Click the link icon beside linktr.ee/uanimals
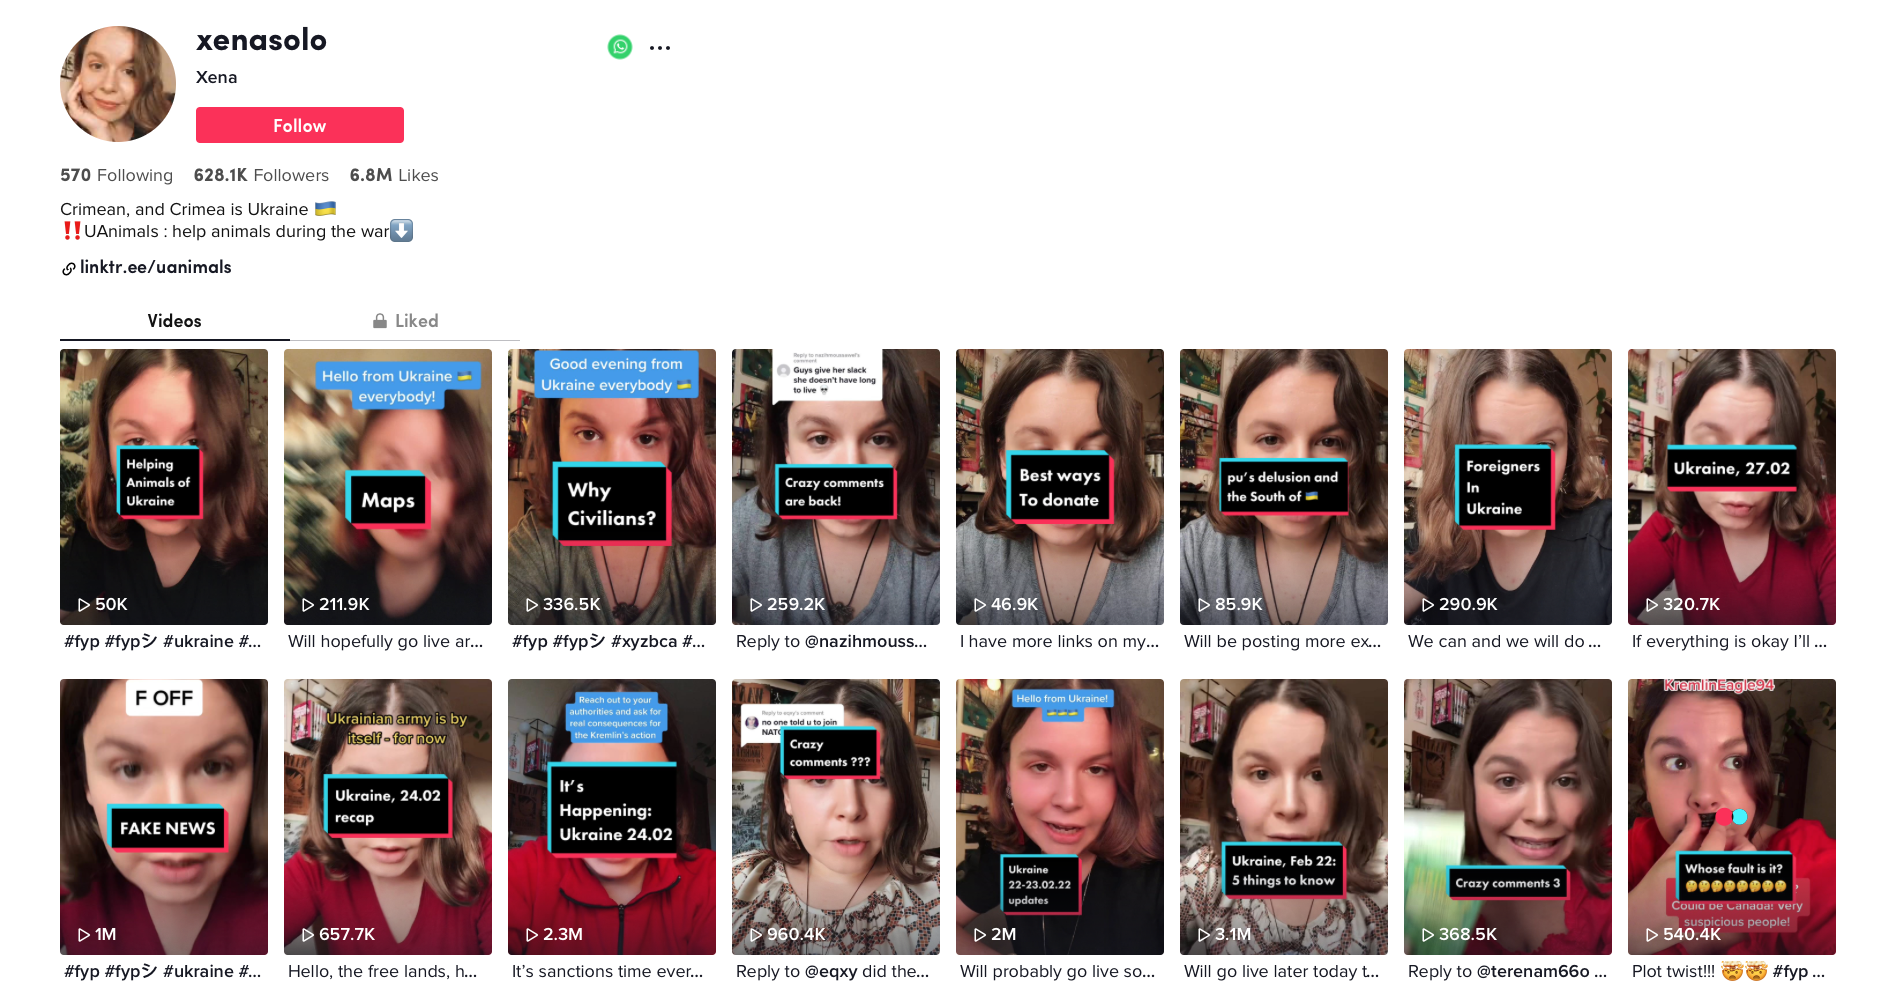 68,268
